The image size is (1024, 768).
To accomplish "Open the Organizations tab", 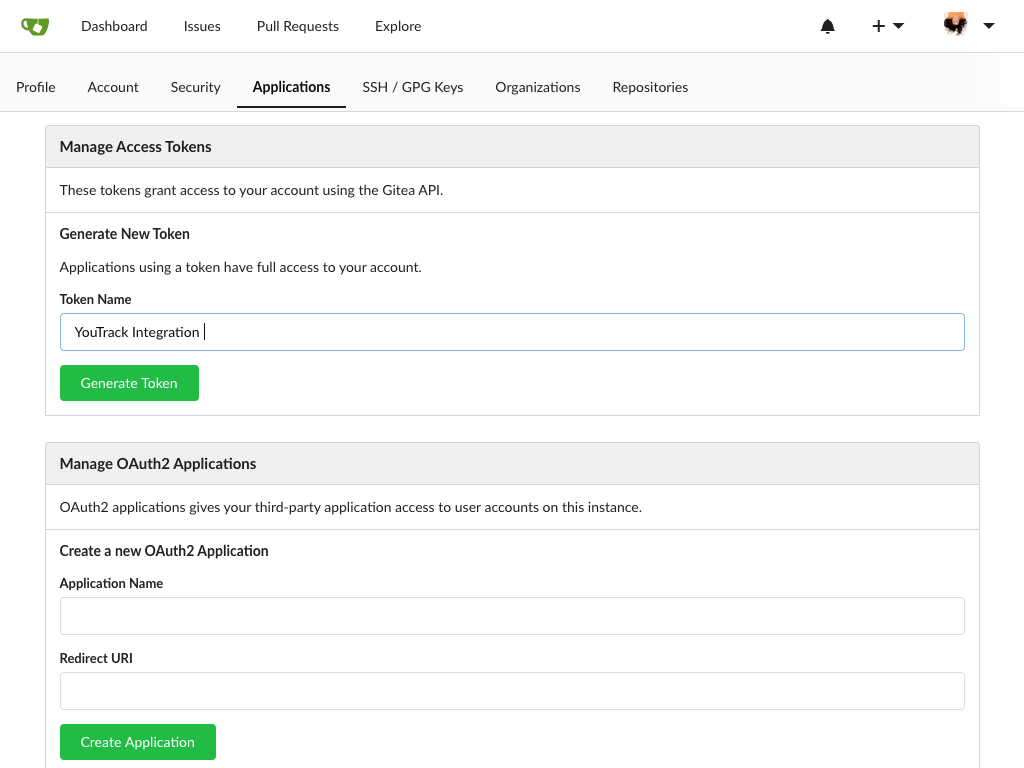I will (537, 87).
